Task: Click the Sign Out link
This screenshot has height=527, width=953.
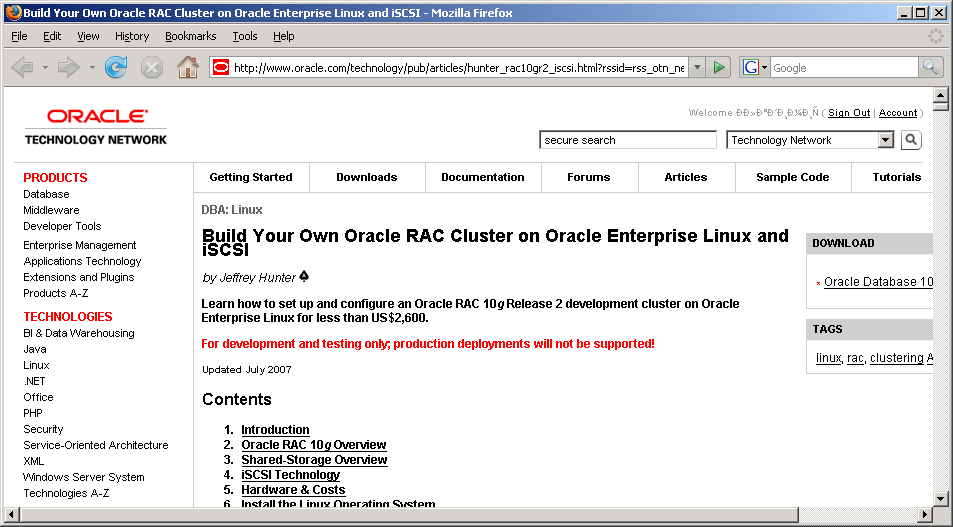Action: click(x=849, y=113)
